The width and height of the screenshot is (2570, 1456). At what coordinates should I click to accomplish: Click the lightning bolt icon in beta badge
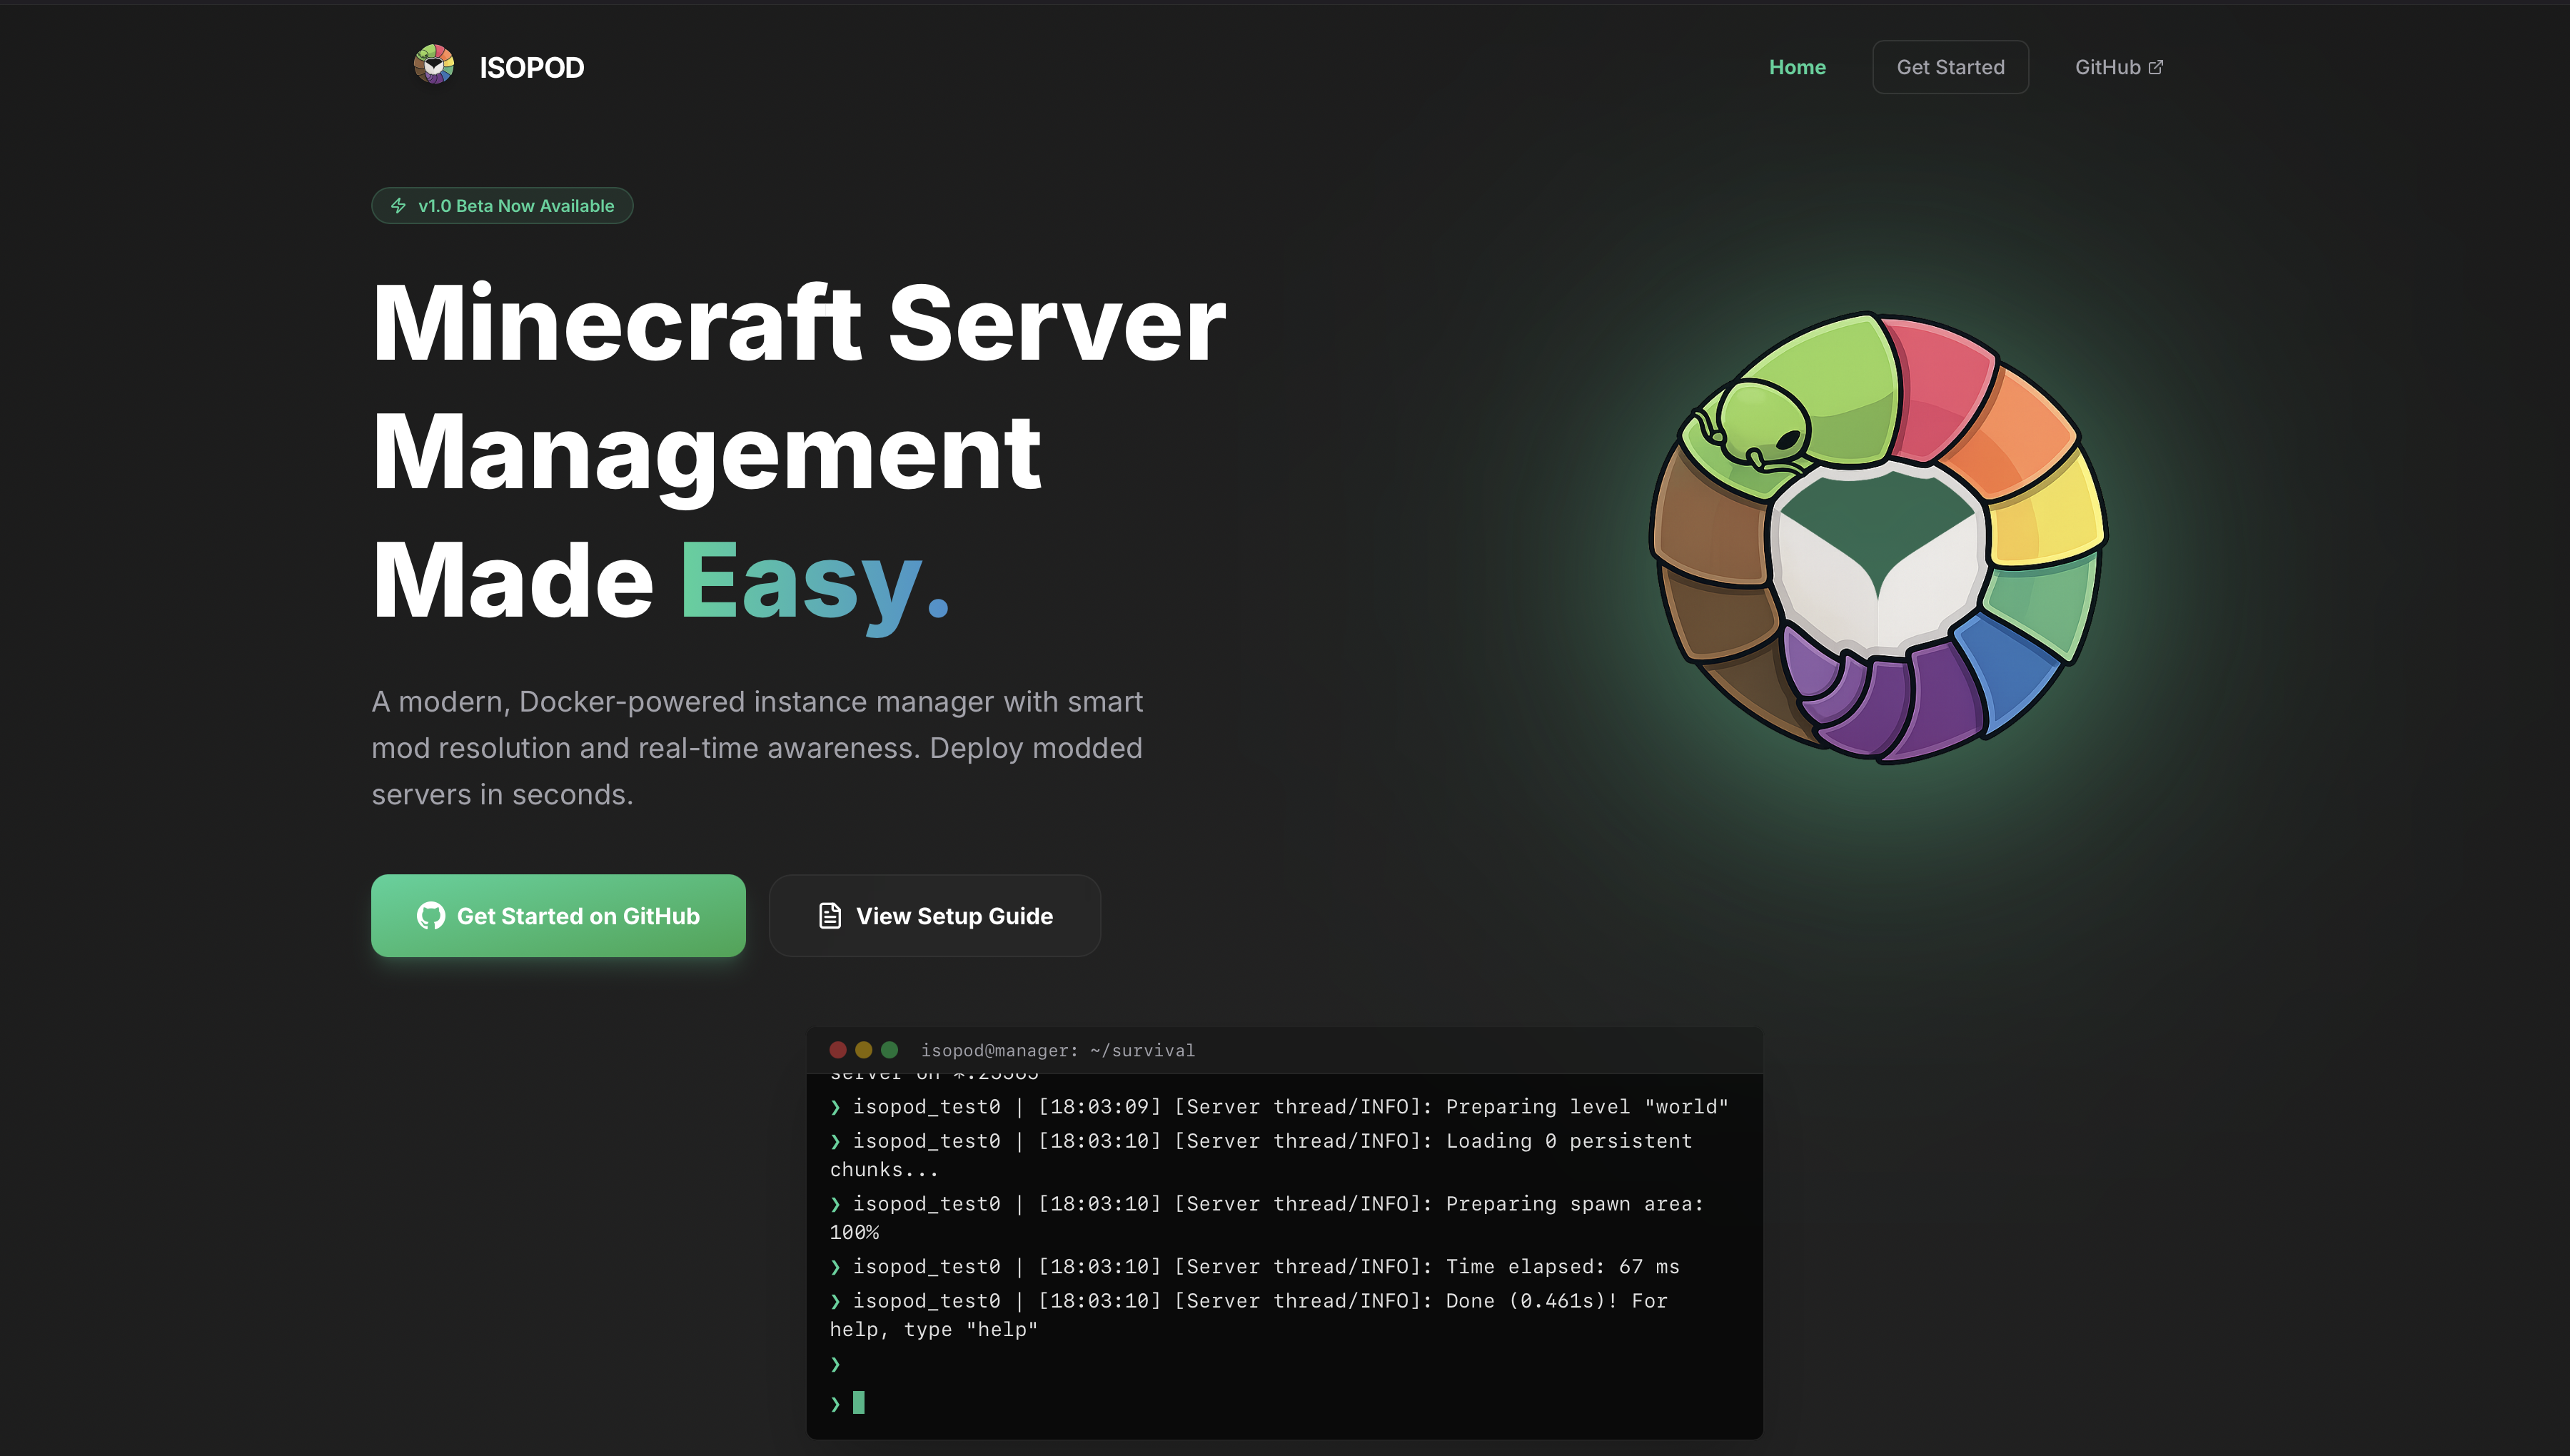[x=398, y=206]
